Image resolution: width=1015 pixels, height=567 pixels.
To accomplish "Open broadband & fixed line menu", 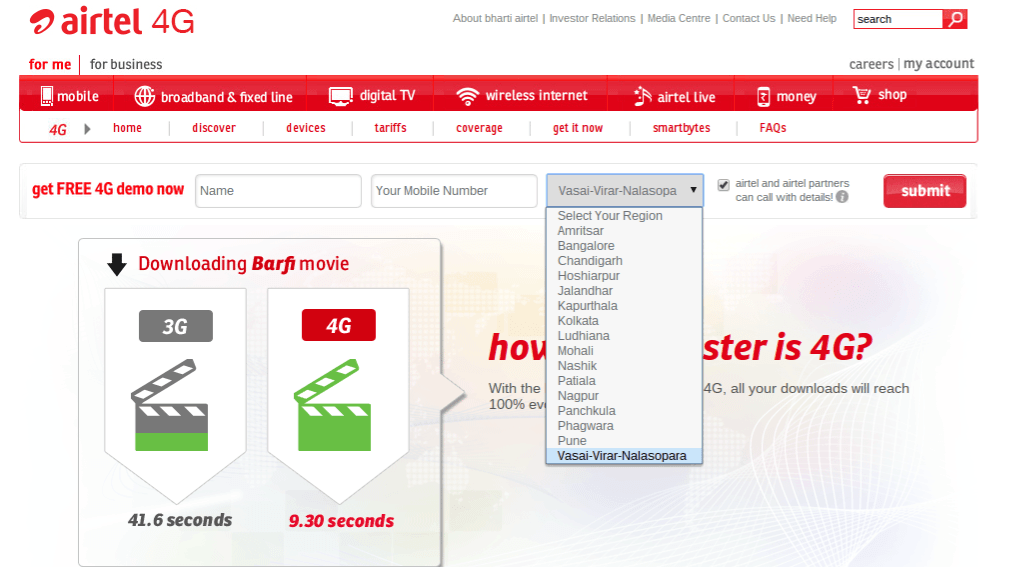I will click(x=212, y=96).
